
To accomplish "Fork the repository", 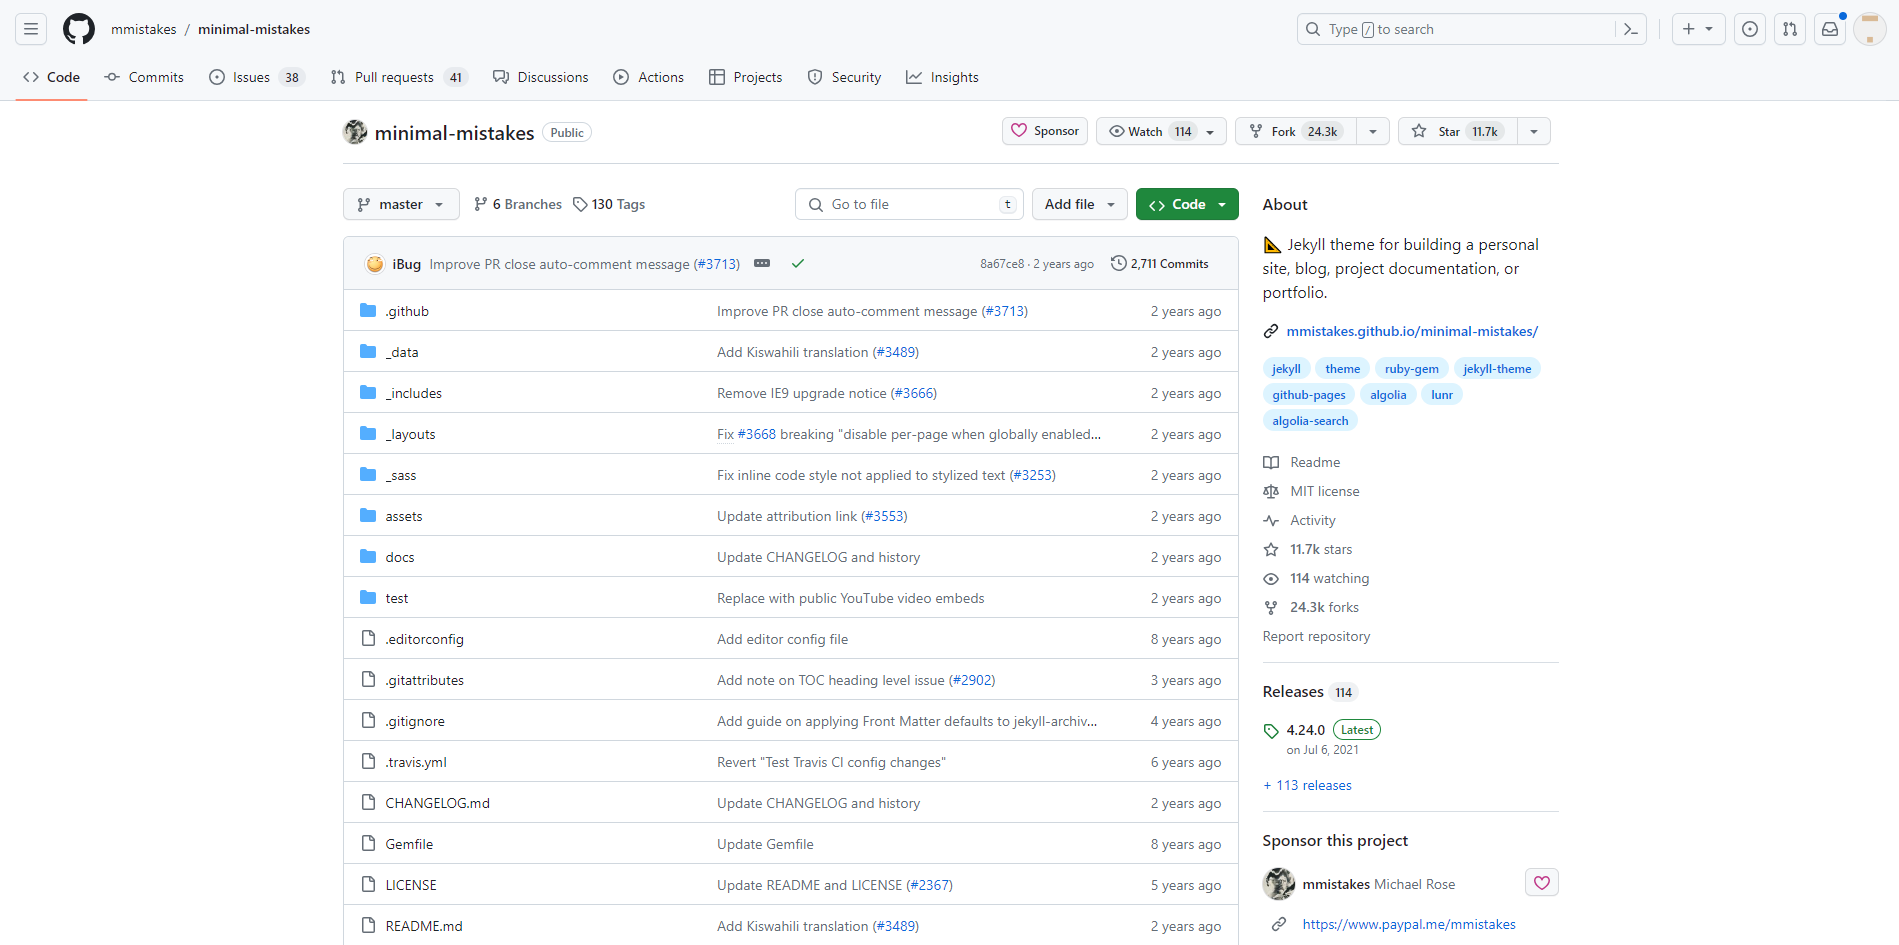I will (x=1296, y=131).
